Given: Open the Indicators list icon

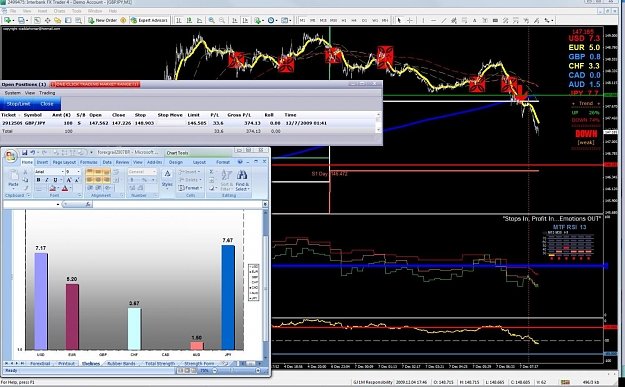Looking at the screenshot, I should [258, 20].
